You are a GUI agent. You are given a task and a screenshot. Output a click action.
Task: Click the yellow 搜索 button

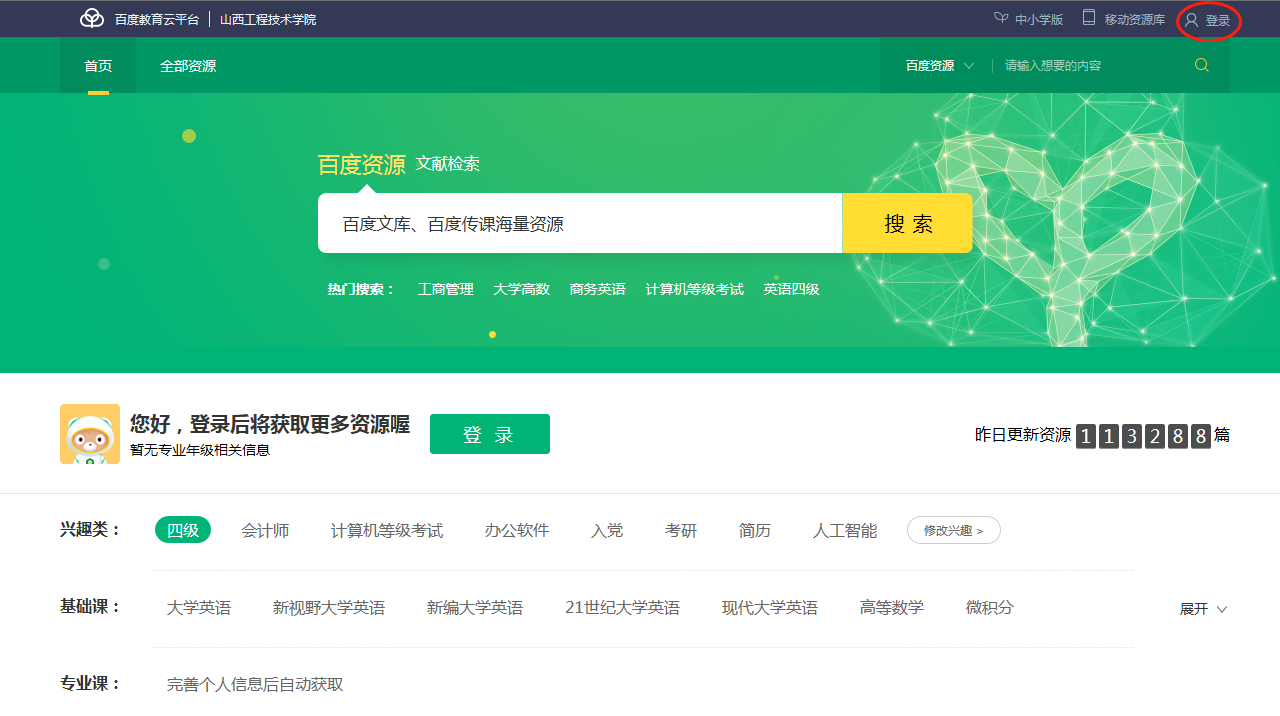908,223
